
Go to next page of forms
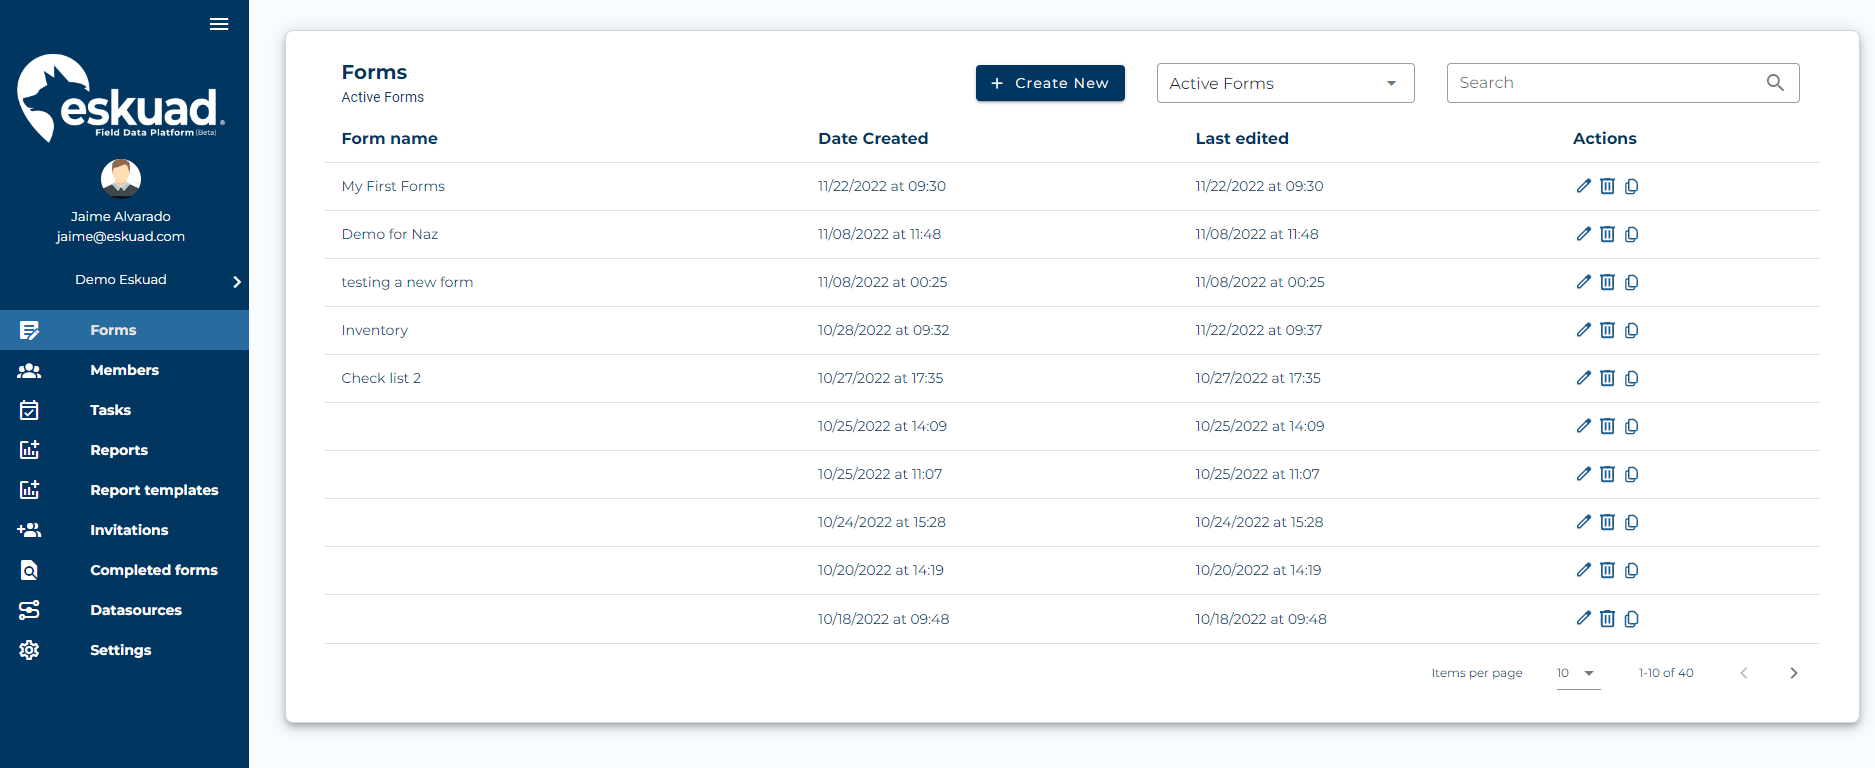(x=1793, y=673)
